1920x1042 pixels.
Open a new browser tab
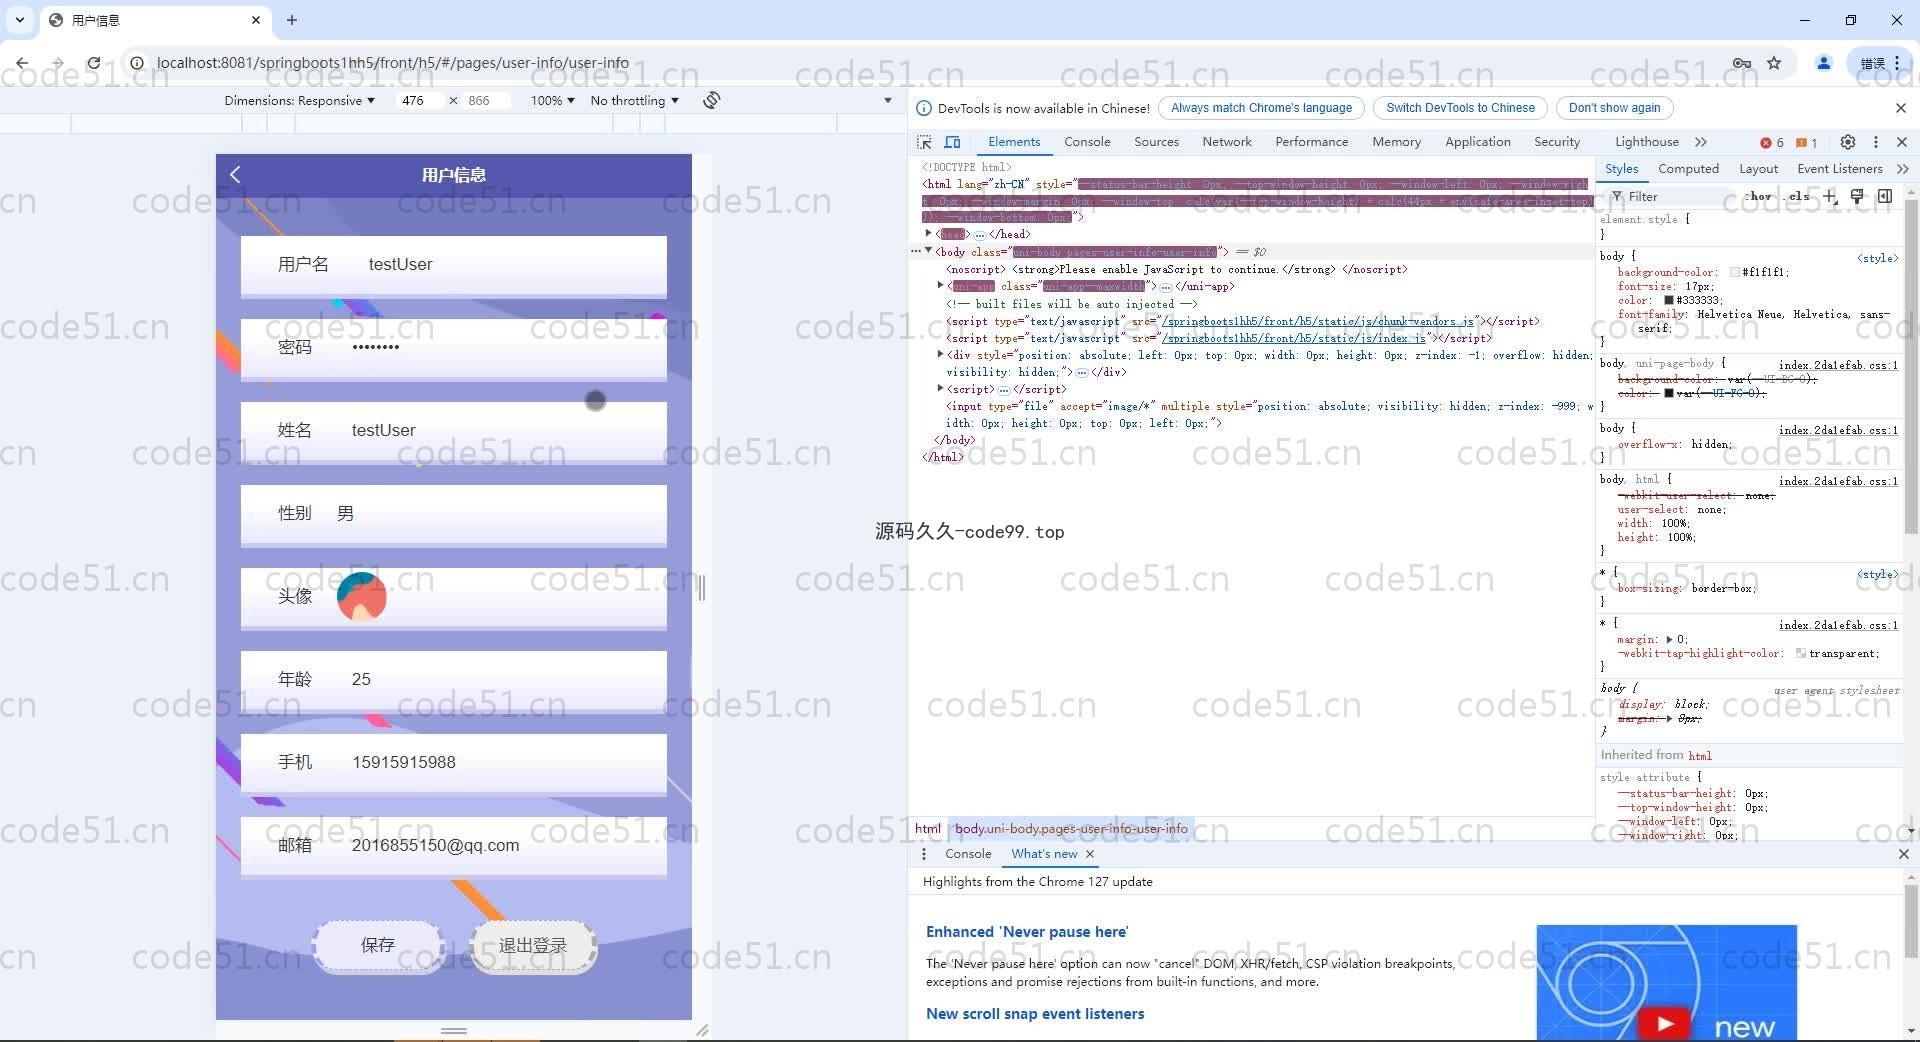[292, 20]
